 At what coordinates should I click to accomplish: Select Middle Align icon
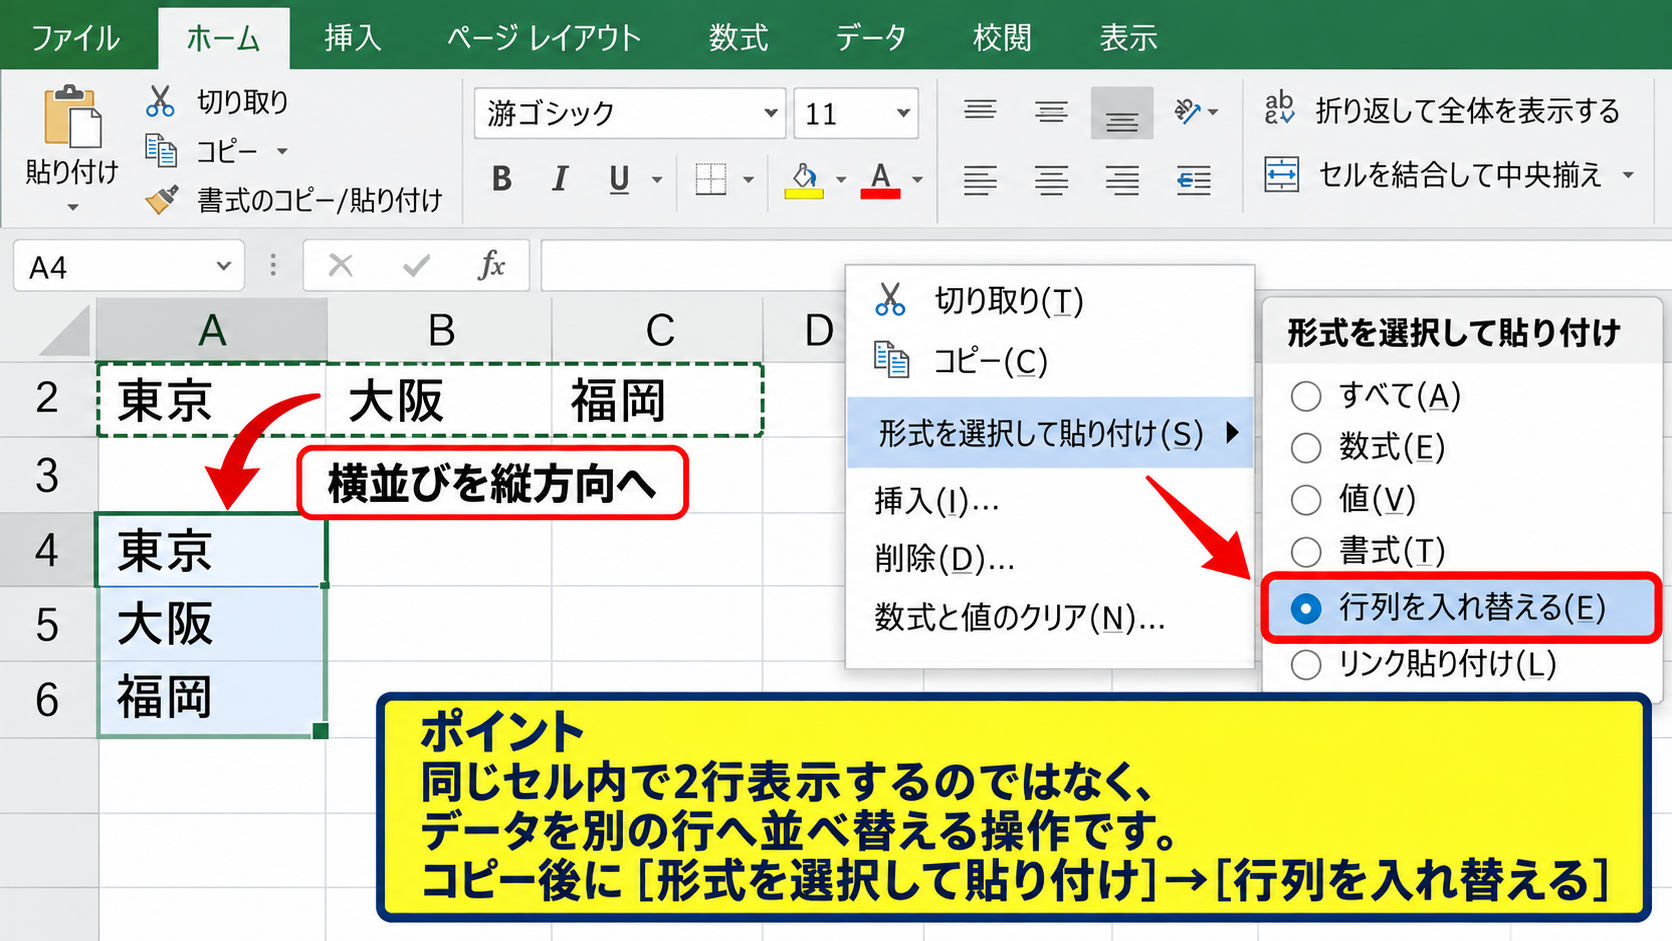1051,112
